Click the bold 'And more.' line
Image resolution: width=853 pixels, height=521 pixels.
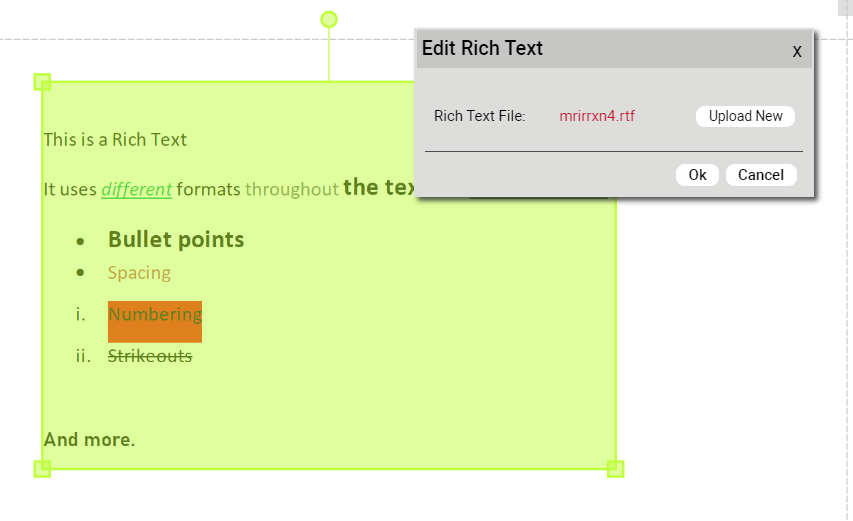[90, 439]
